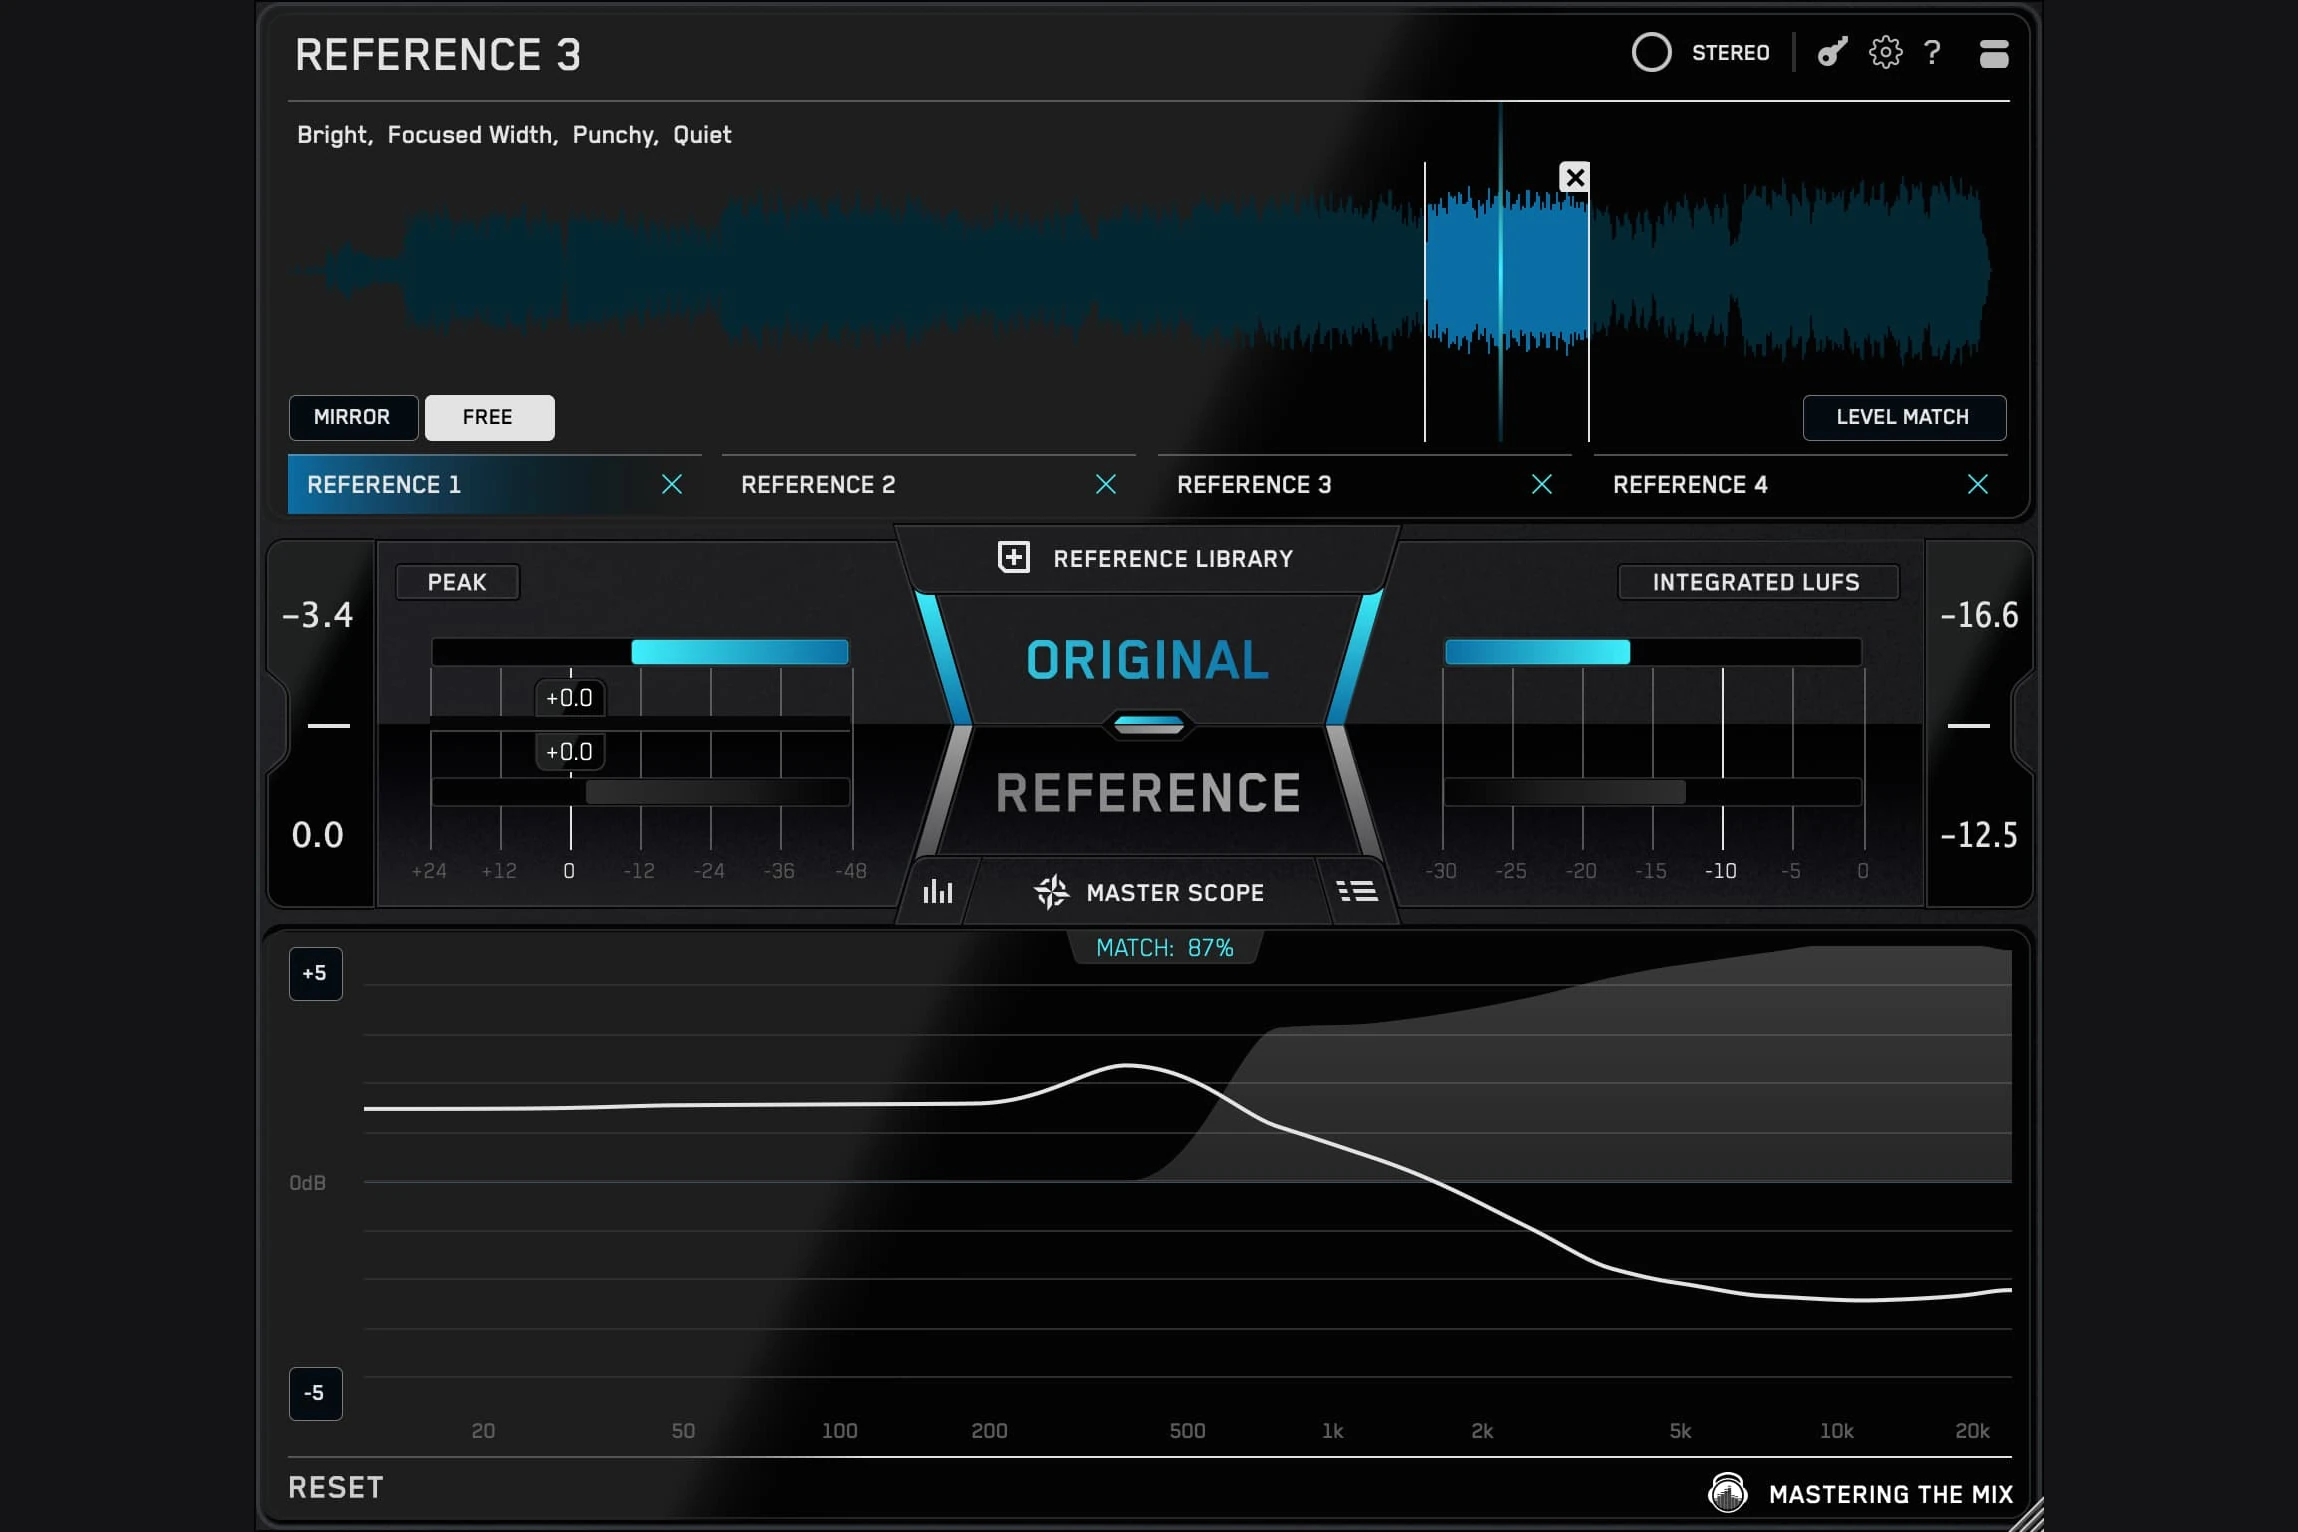Toggle the original/reference switch indicator

pyautogui.click(x=1148, y=725)
